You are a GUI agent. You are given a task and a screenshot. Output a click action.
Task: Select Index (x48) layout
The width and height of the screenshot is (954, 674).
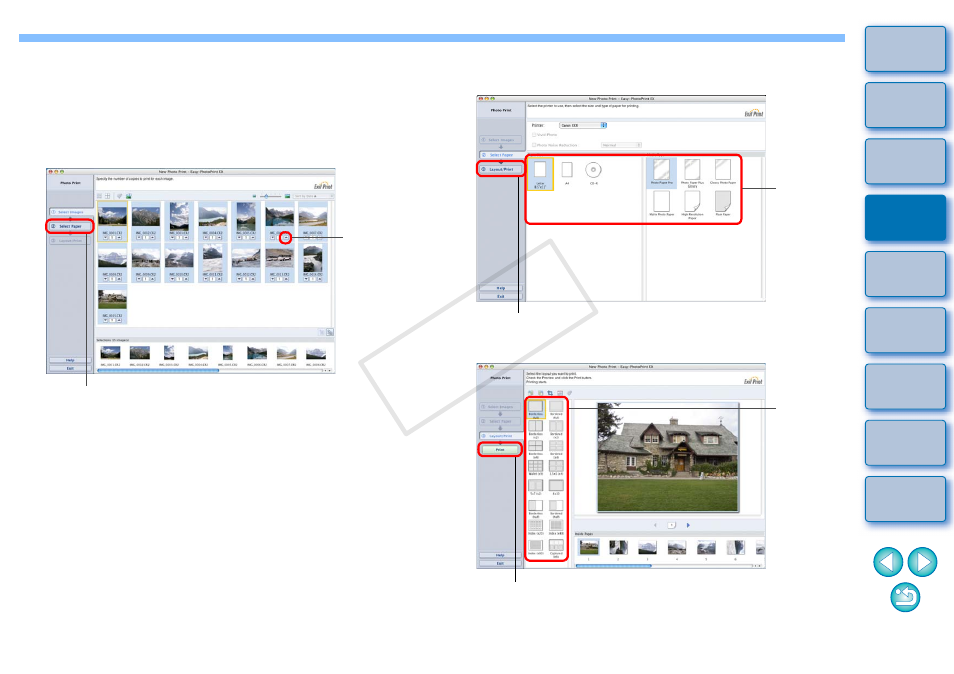[x=556, y=527]
